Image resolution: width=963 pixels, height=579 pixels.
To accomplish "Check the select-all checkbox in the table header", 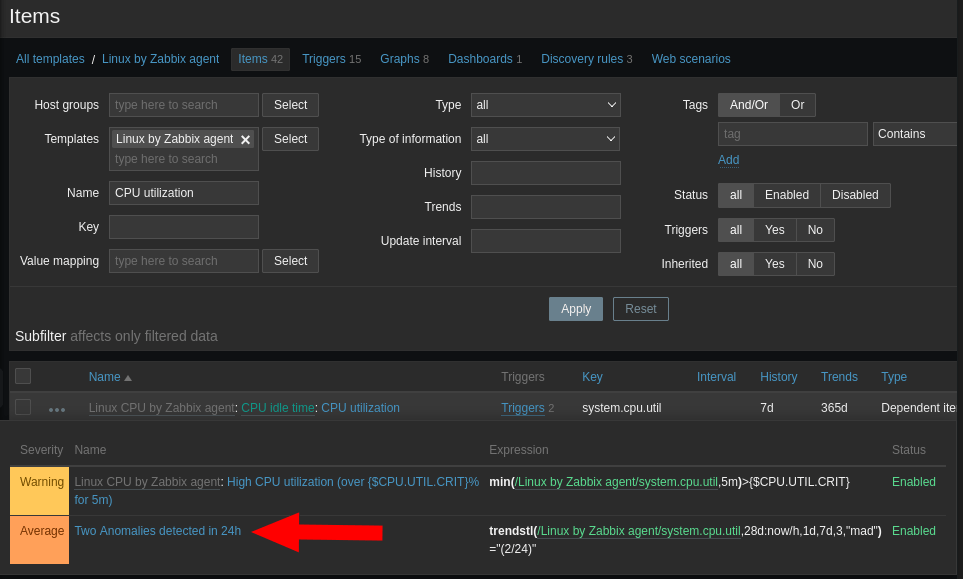I will coord(22,376).
